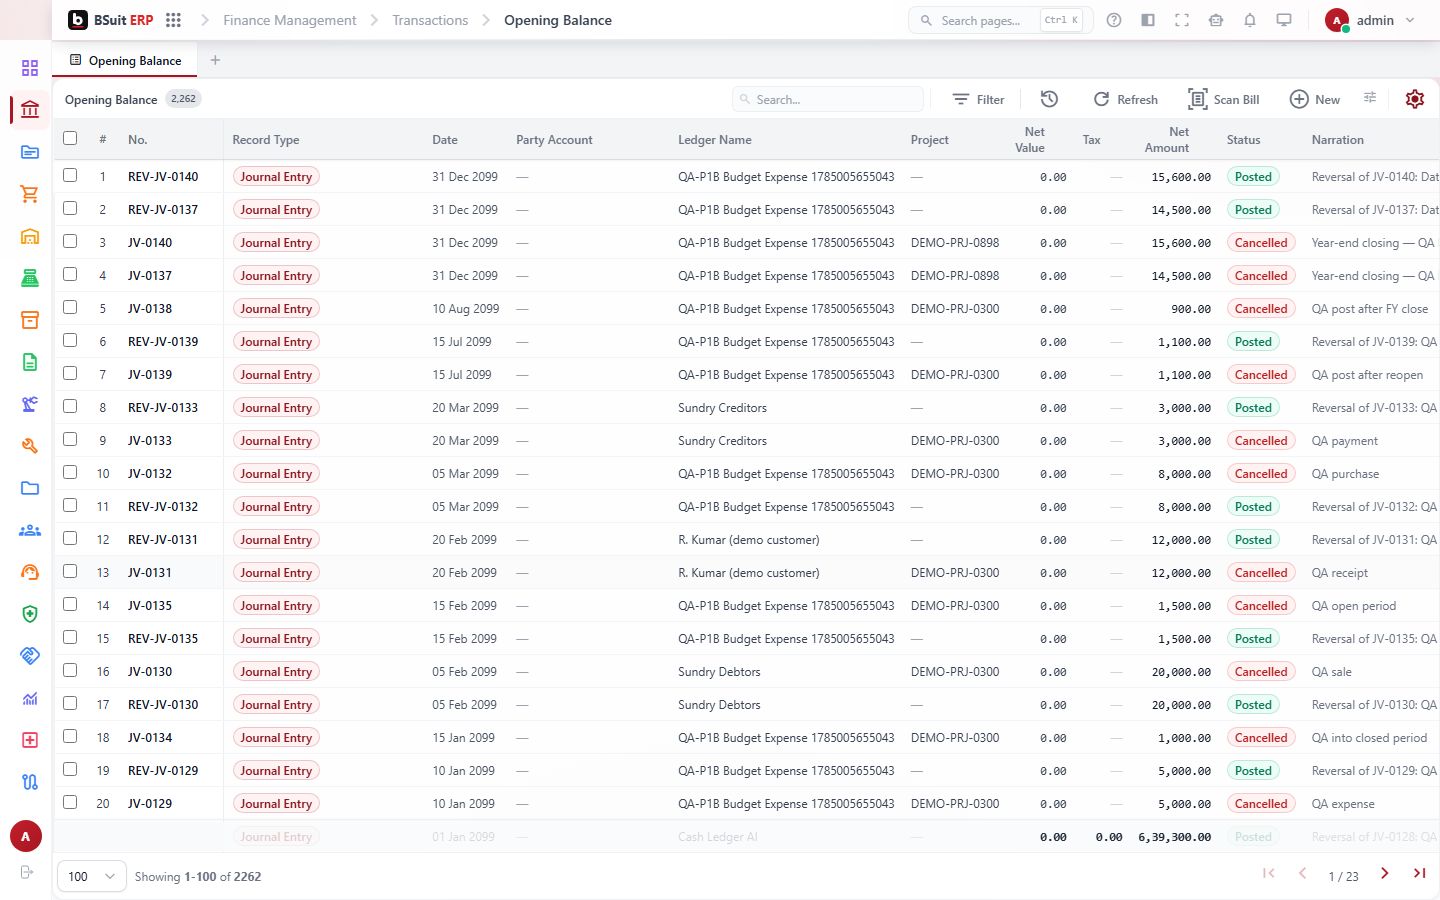The image size is (1440, 900).
Task: Jump to last page arrow
Action: point(1419,874)
